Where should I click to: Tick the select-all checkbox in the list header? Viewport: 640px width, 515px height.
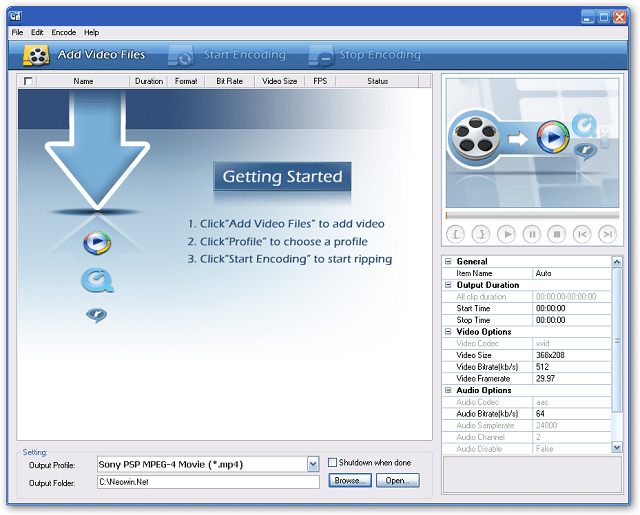(28, 81)
